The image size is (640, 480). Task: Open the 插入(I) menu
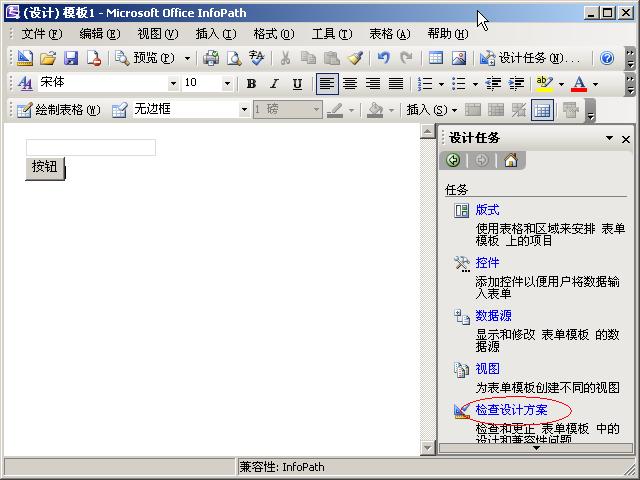(216, 33)
